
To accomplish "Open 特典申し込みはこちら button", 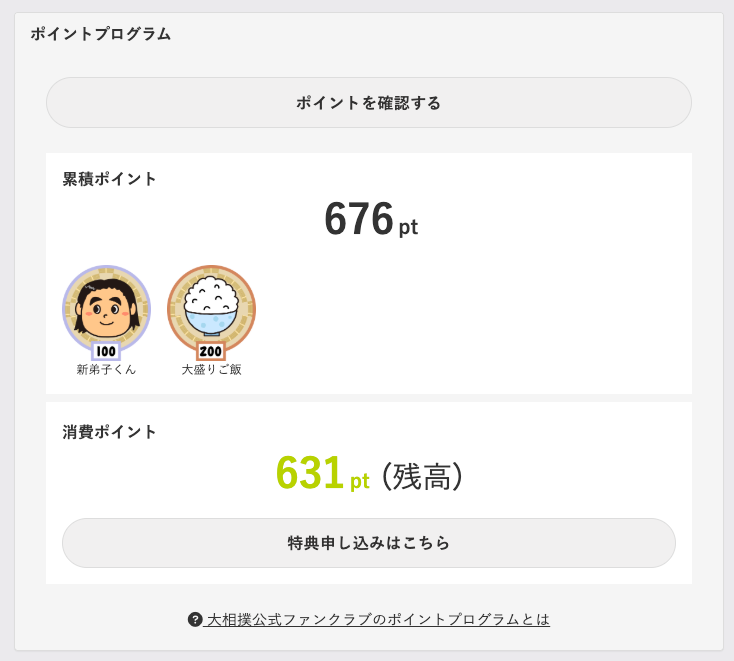I will tap(368, 543).
